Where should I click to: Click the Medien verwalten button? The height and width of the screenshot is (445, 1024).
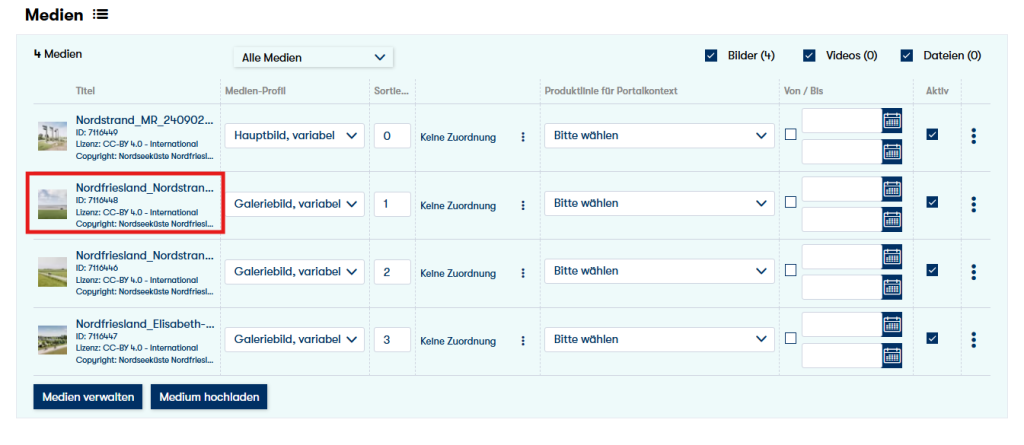88,397
